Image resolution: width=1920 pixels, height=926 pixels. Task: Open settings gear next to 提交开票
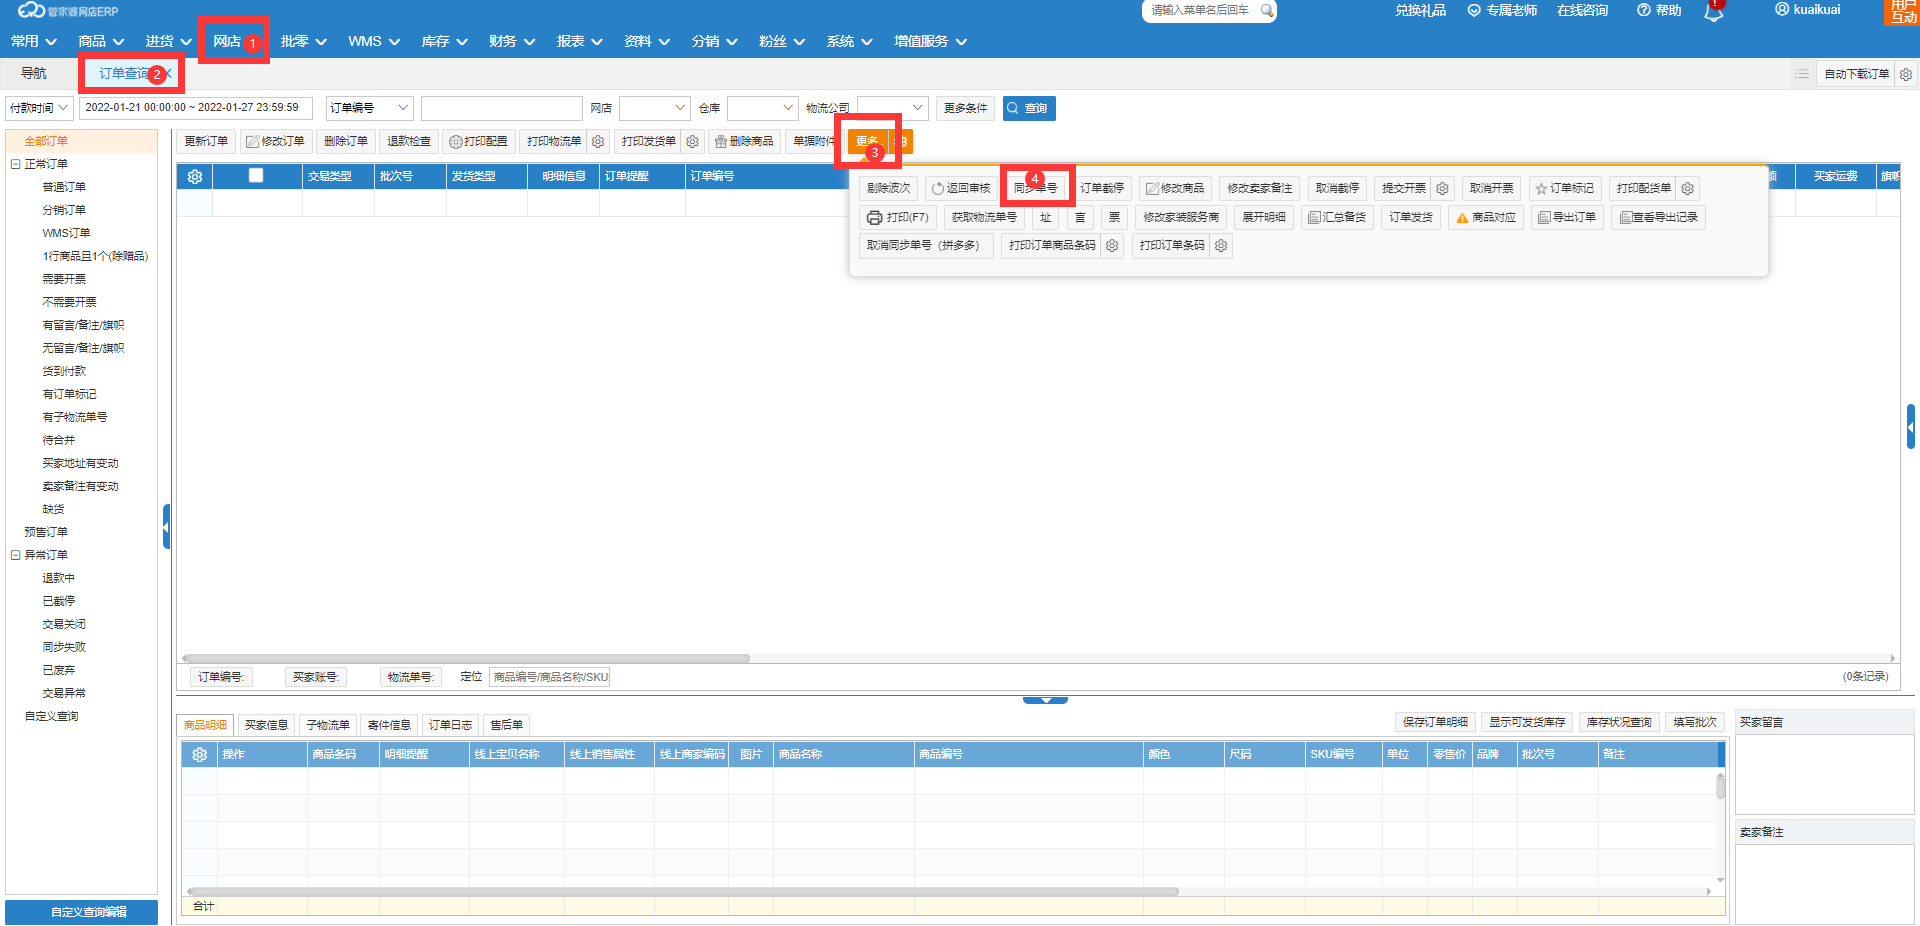(1442, 188)
